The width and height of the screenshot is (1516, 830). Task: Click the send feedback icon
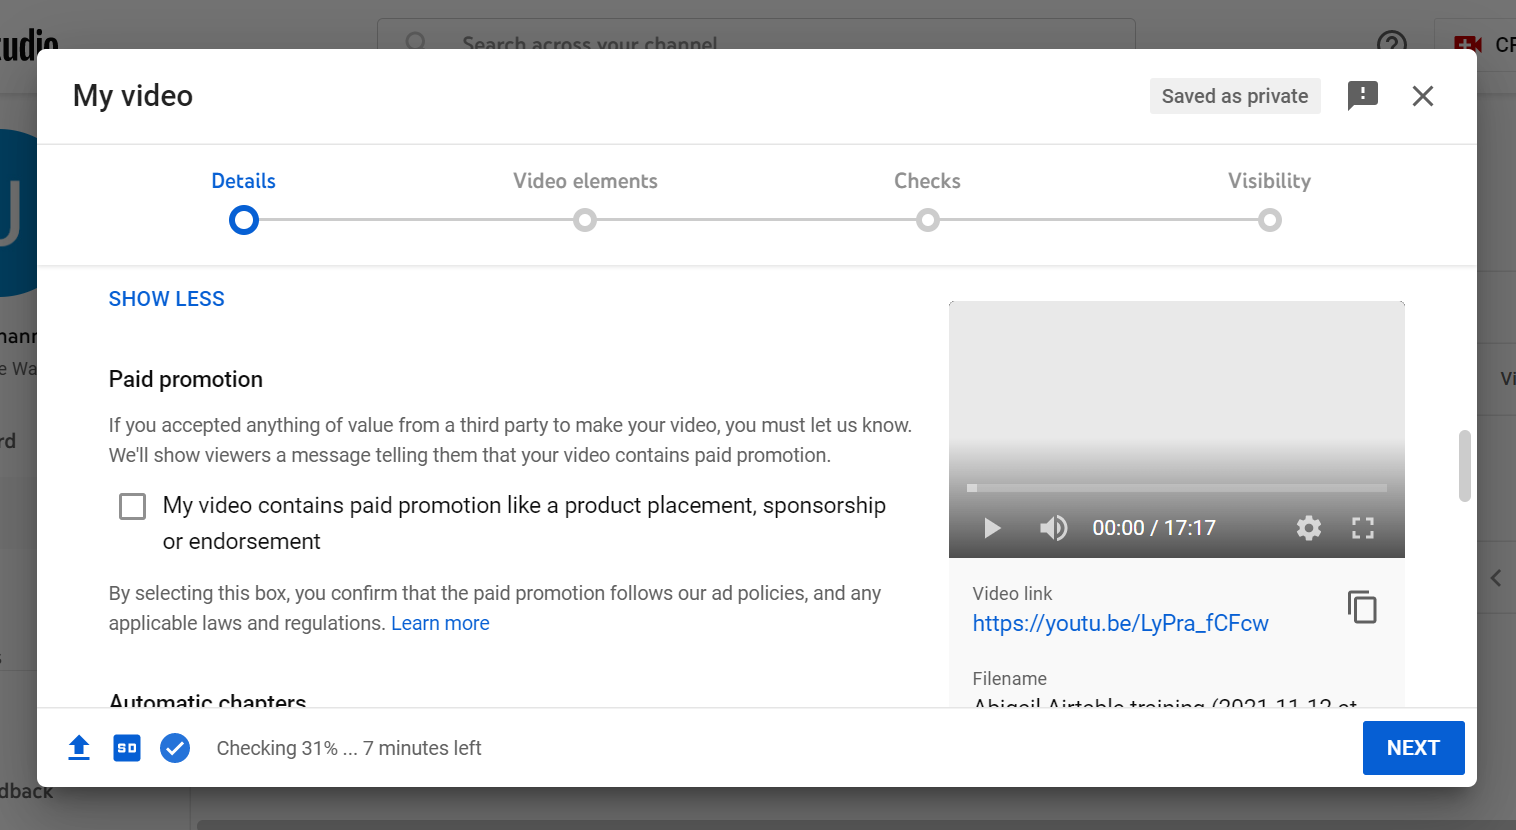coord(1362,96)
